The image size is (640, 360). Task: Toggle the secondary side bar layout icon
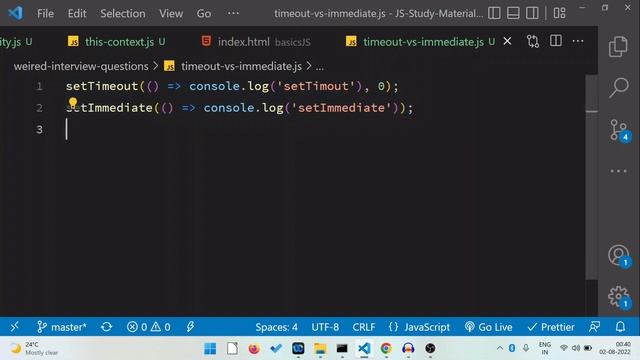coord(532,13)
